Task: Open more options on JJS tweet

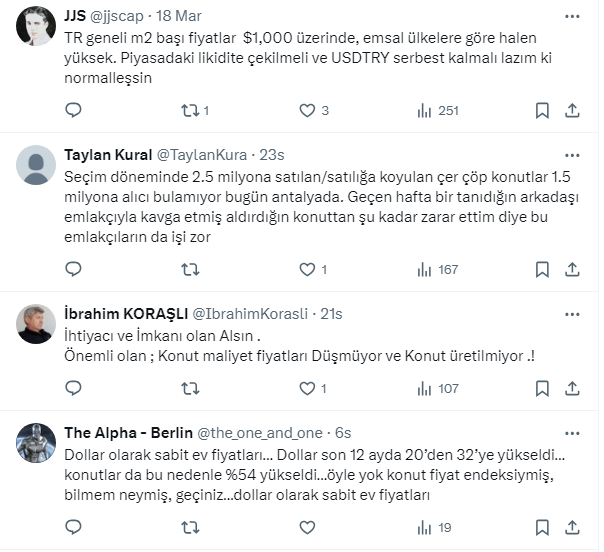Action: tap(571, 18)
